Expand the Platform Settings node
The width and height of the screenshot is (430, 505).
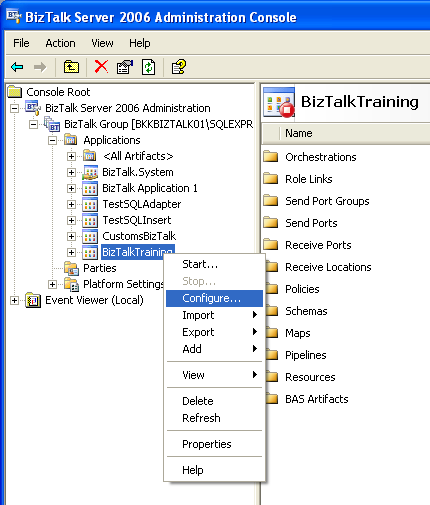[x=52, y=284]
